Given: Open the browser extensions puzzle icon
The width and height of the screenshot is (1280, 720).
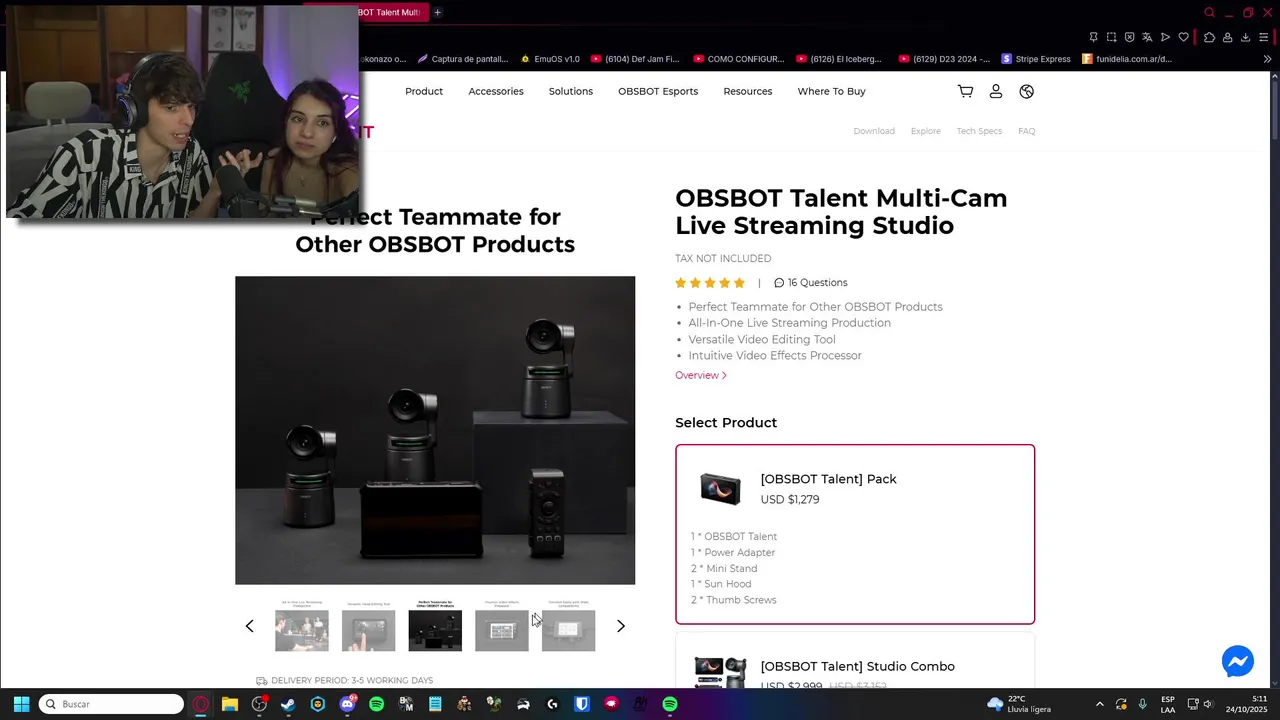Looking at the screenshot, I should click(1209, 37).
